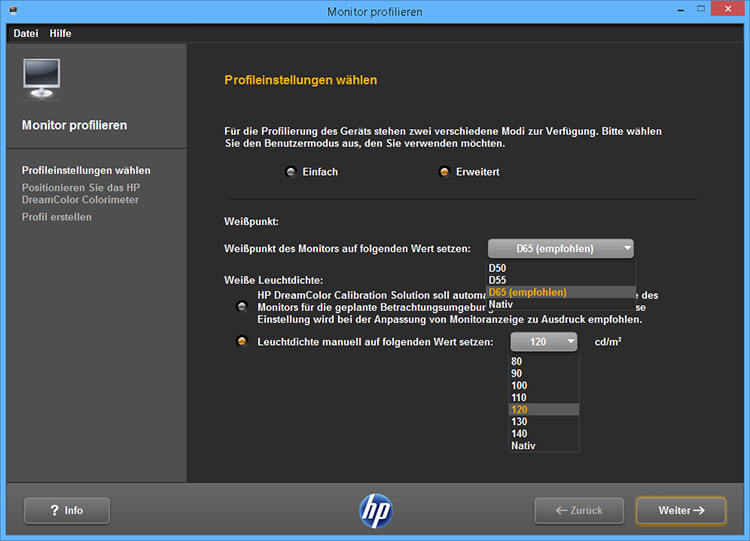Select the Einfach mode radio button
Image resolution: width=750 pixels, height=541 pixels.
(290, 172)
